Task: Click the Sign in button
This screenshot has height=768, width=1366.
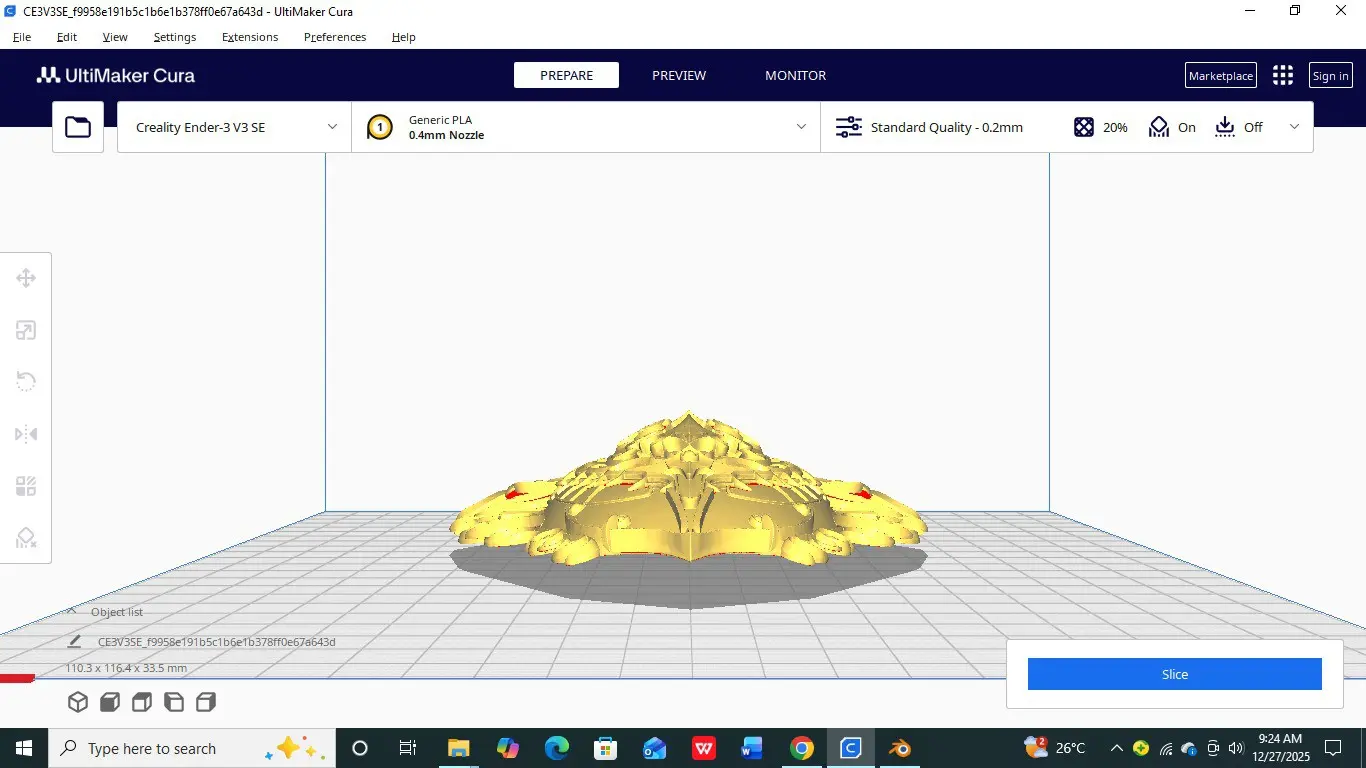Action: tap(1331, 75)
